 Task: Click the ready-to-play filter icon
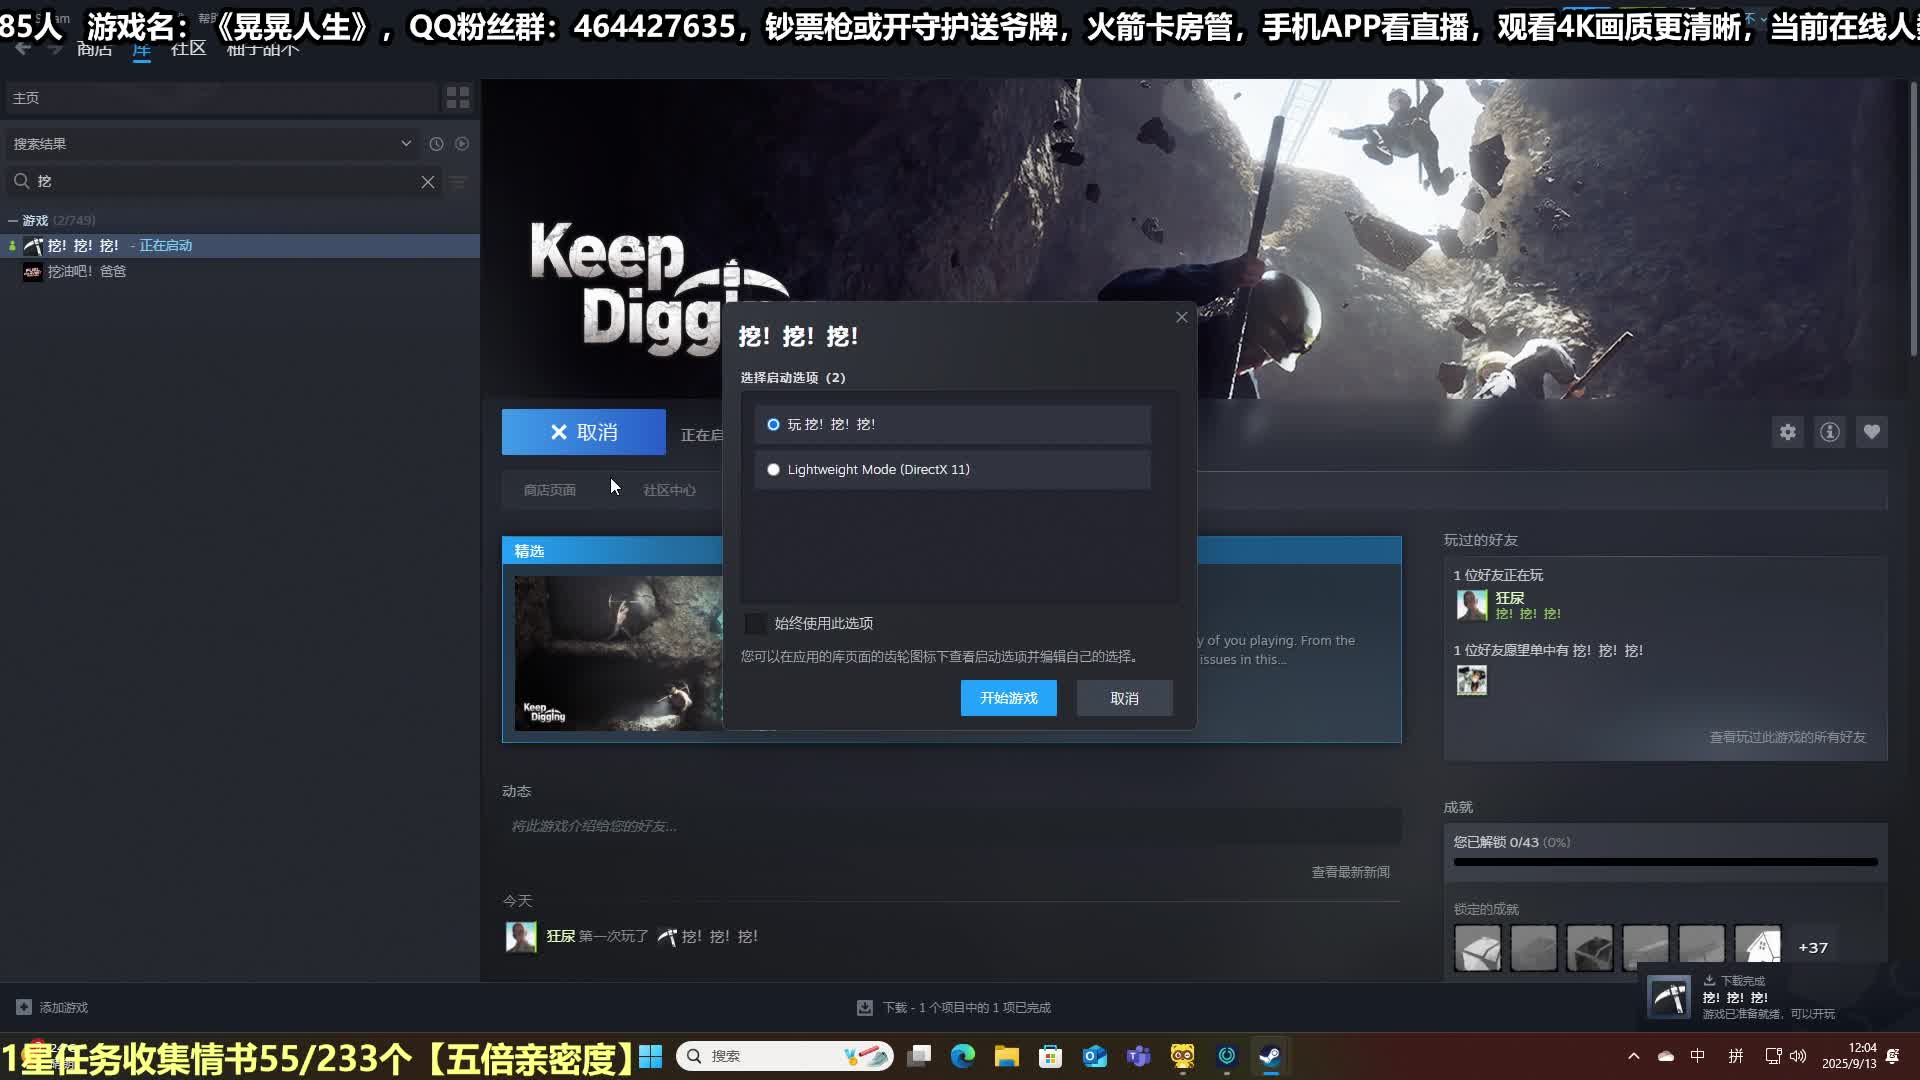[x=462, y=144]
